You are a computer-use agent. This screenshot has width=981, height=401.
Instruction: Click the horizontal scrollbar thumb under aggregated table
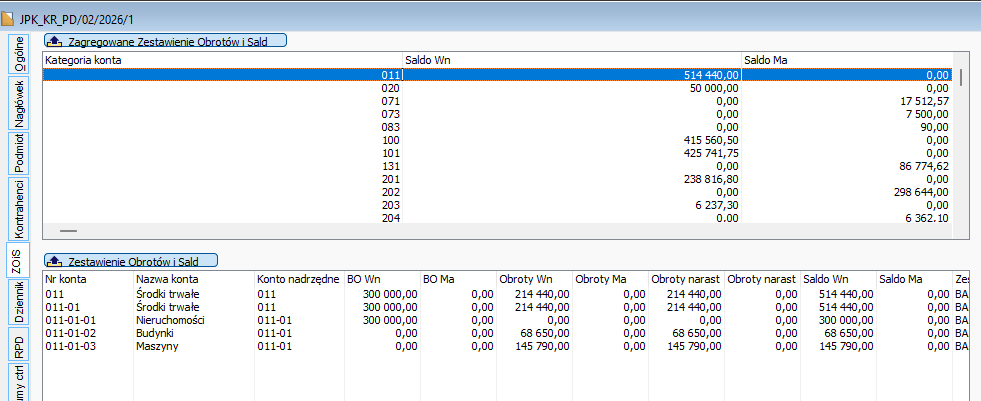pyautogui.click(x=68, y=230)
